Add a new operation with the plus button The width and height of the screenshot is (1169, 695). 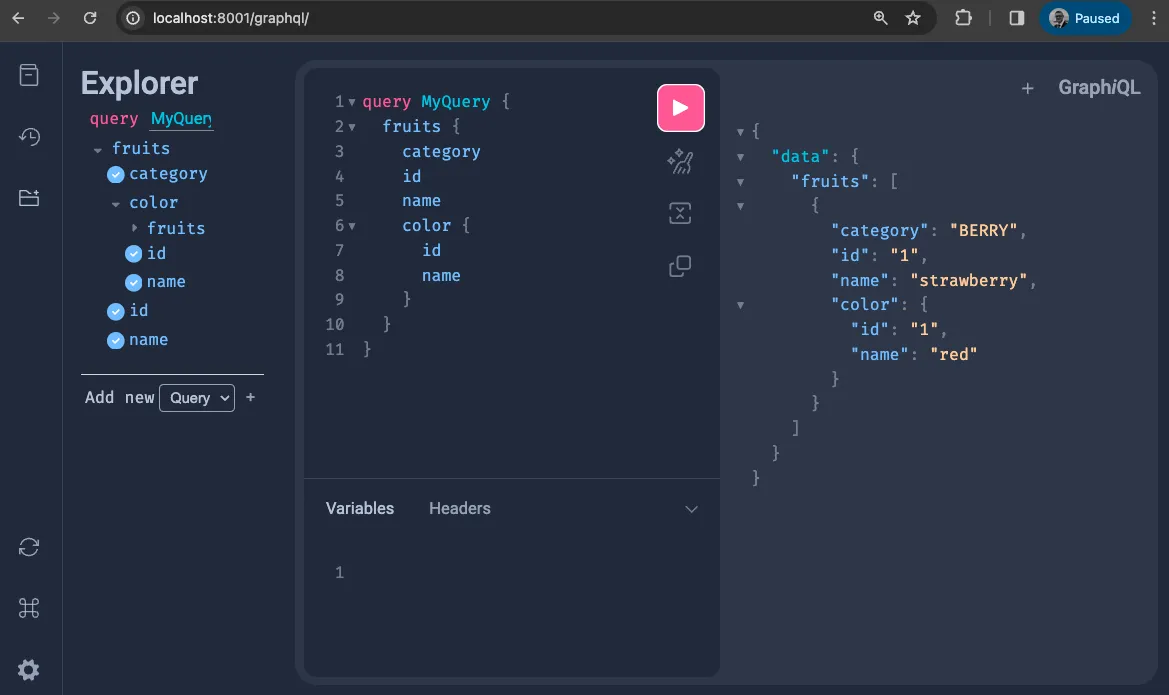pos(250,397)
